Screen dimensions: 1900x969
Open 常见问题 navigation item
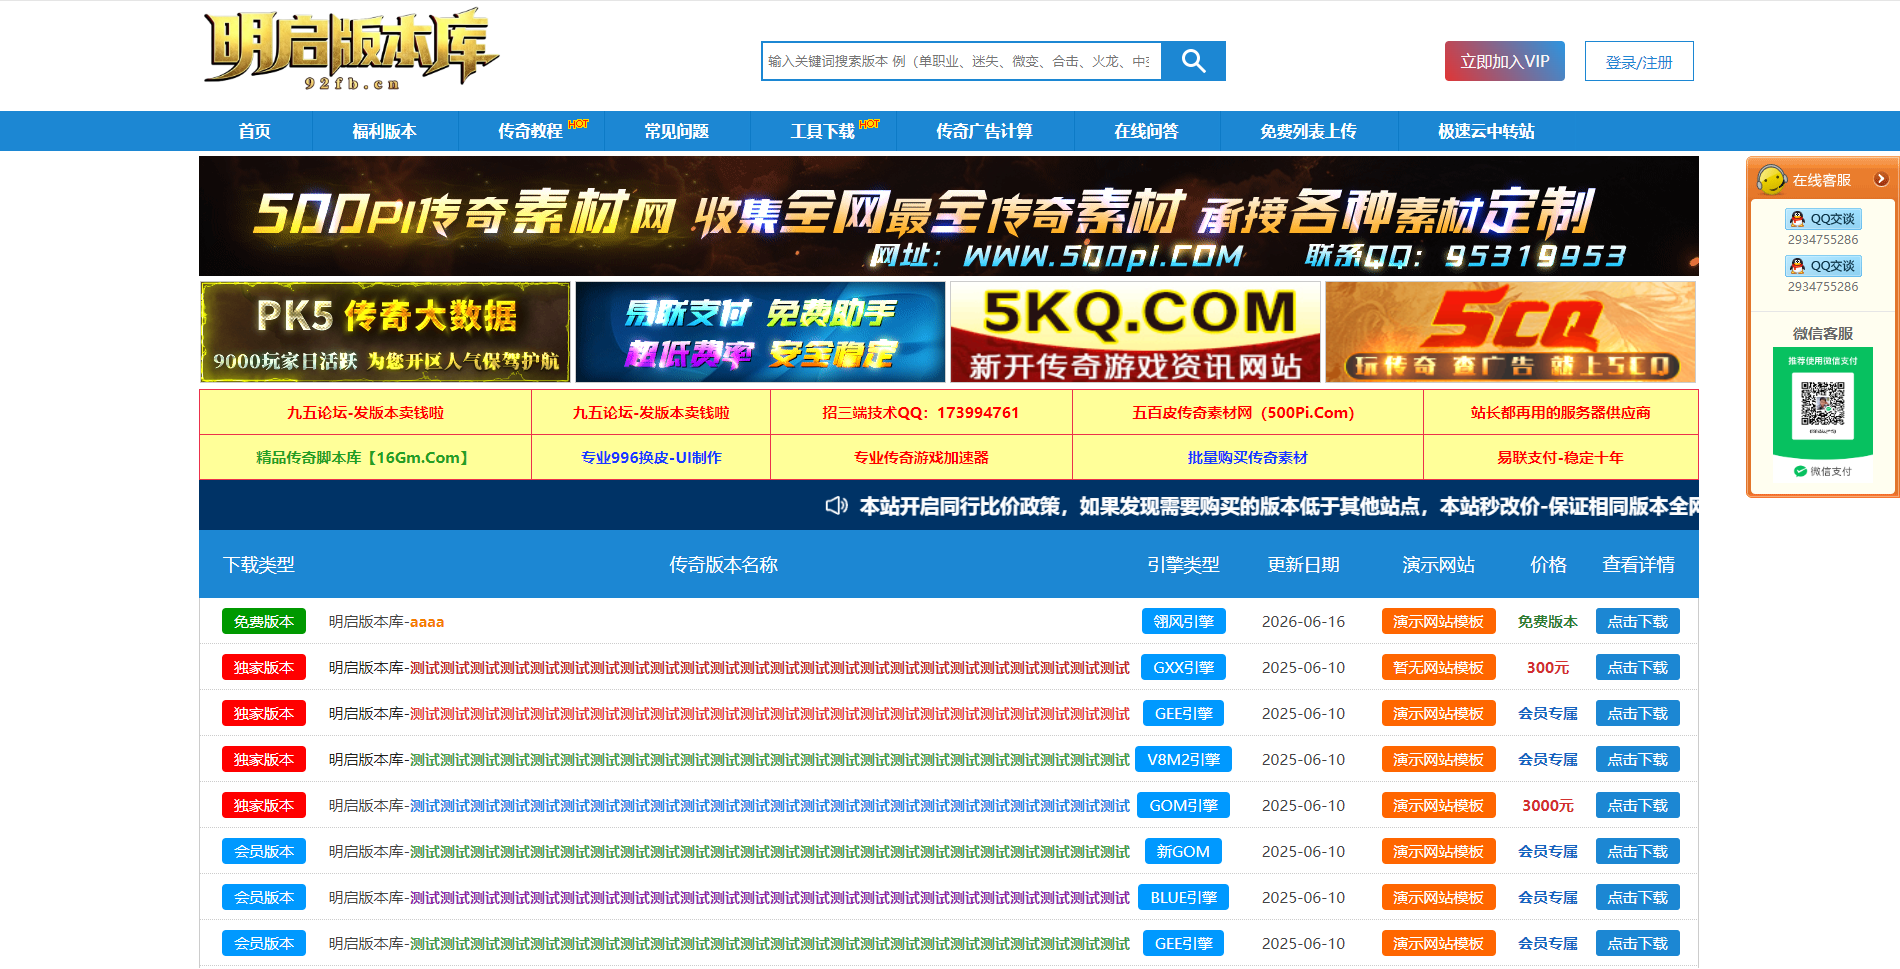coord(677,131)
